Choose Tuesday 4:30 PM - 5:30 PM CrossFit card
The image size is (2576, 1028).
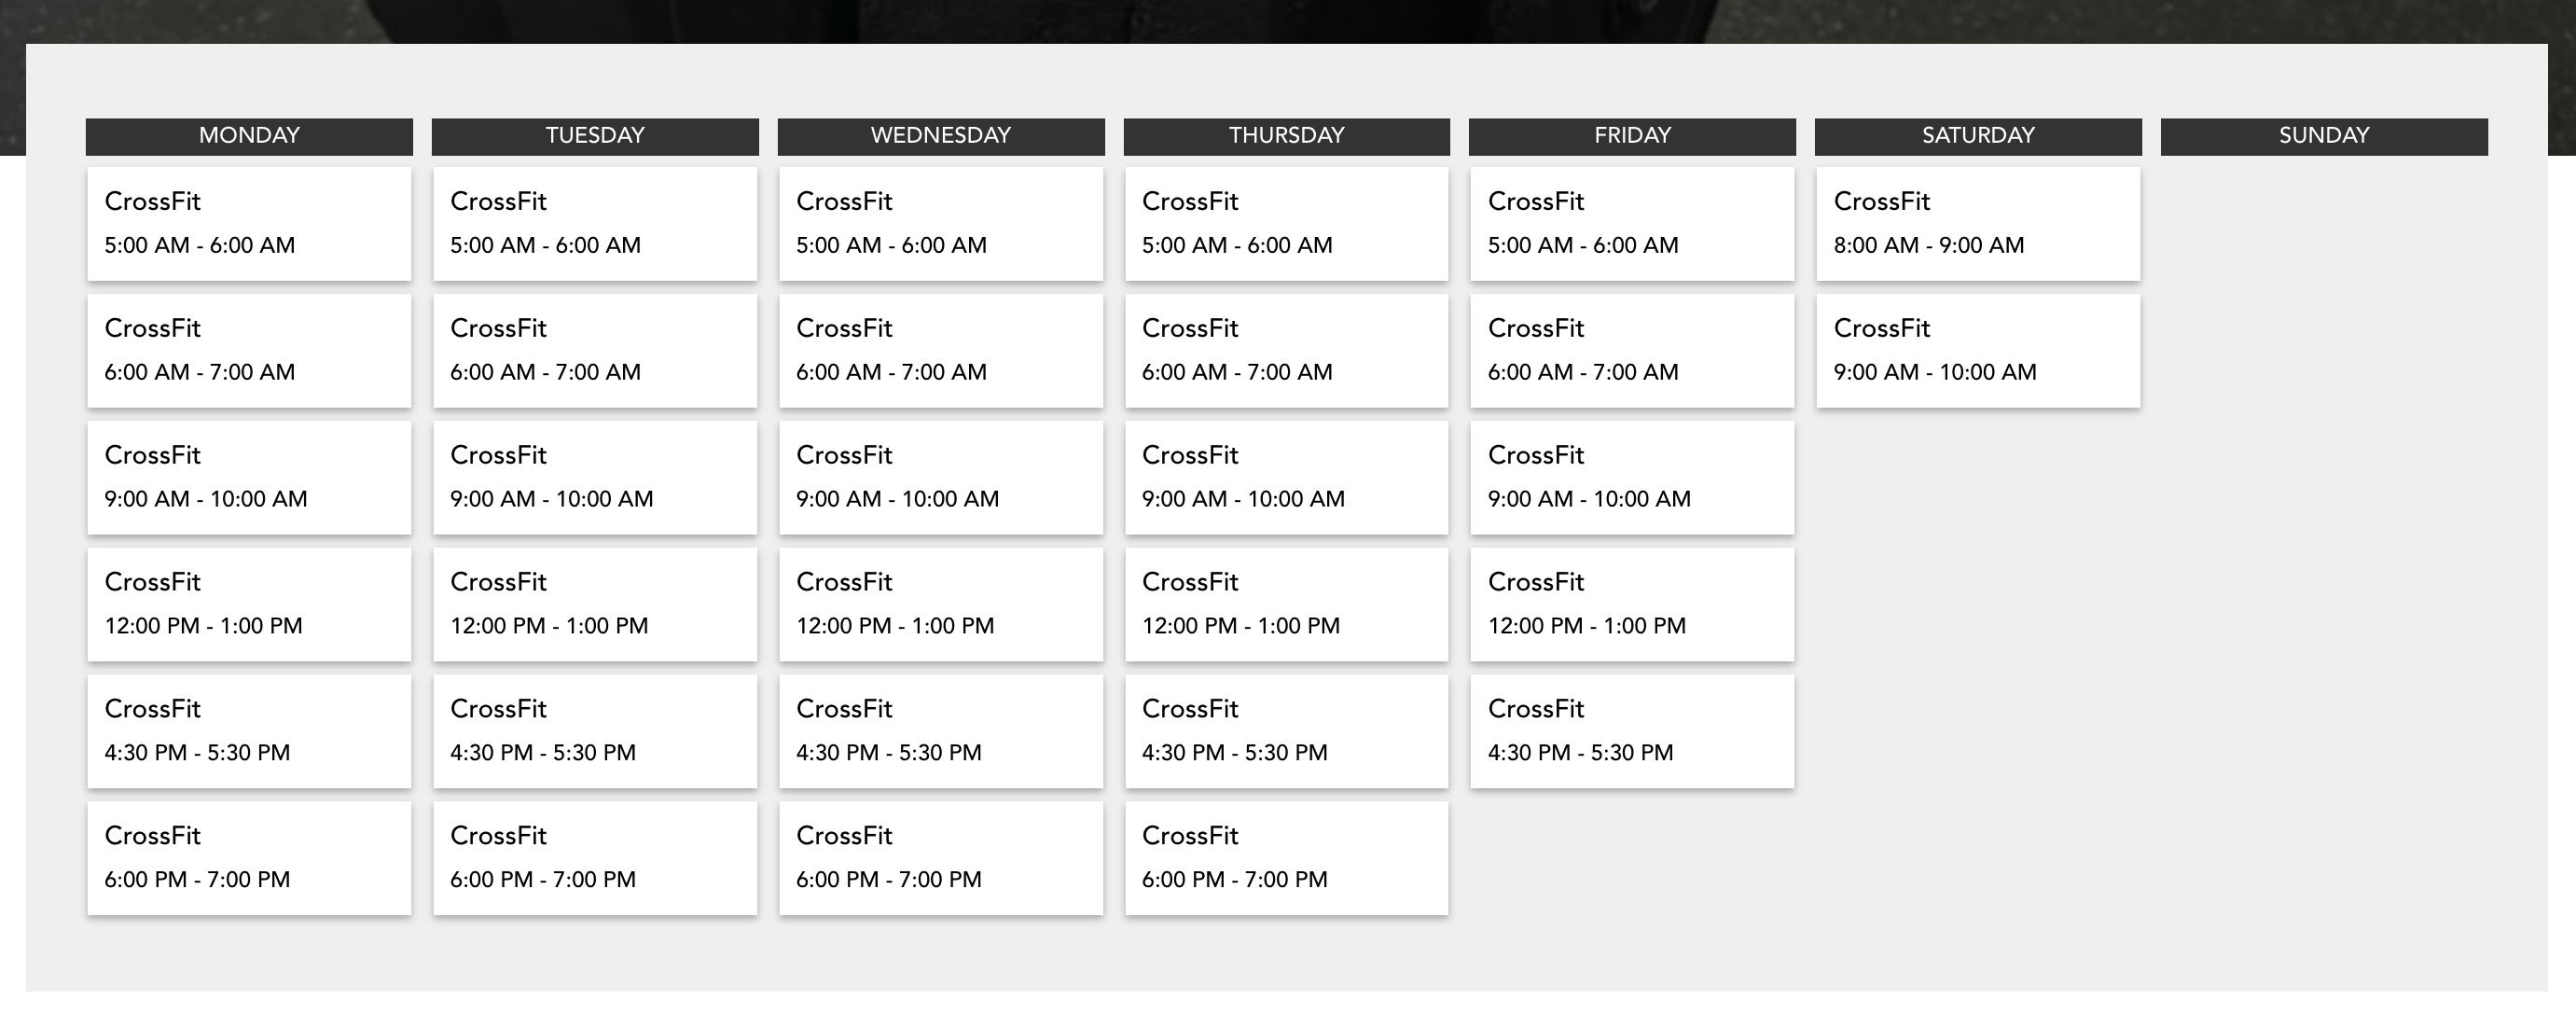click(x=595, y=732)
